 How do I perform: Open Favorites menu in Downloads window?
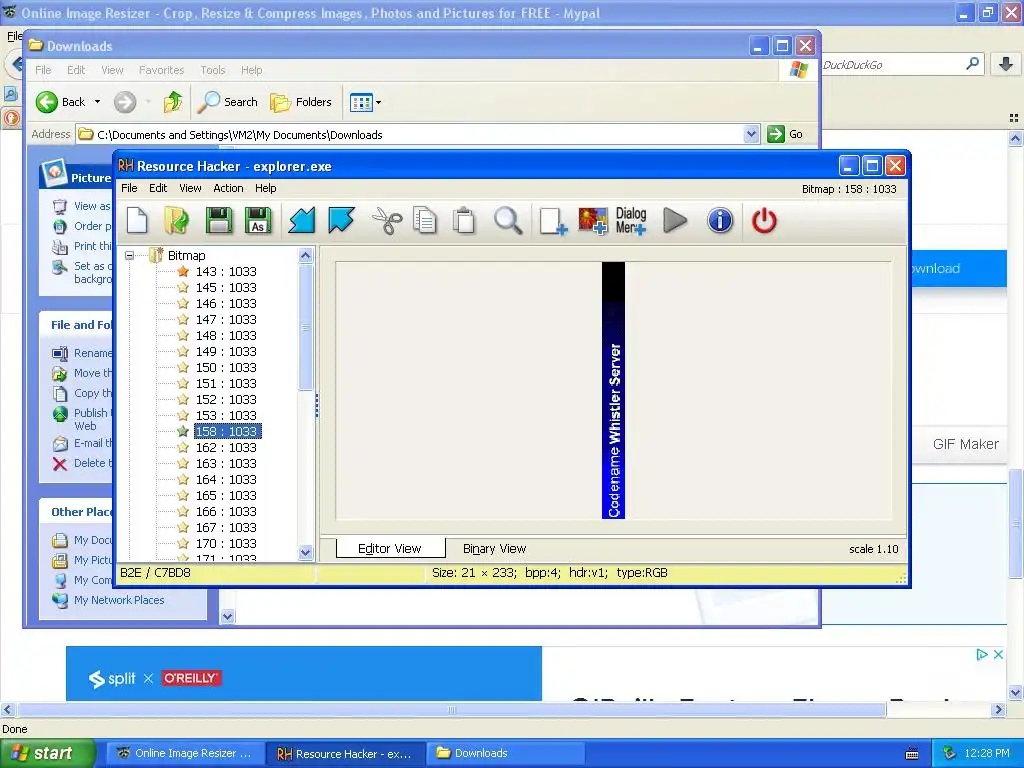tap(161, 70)
